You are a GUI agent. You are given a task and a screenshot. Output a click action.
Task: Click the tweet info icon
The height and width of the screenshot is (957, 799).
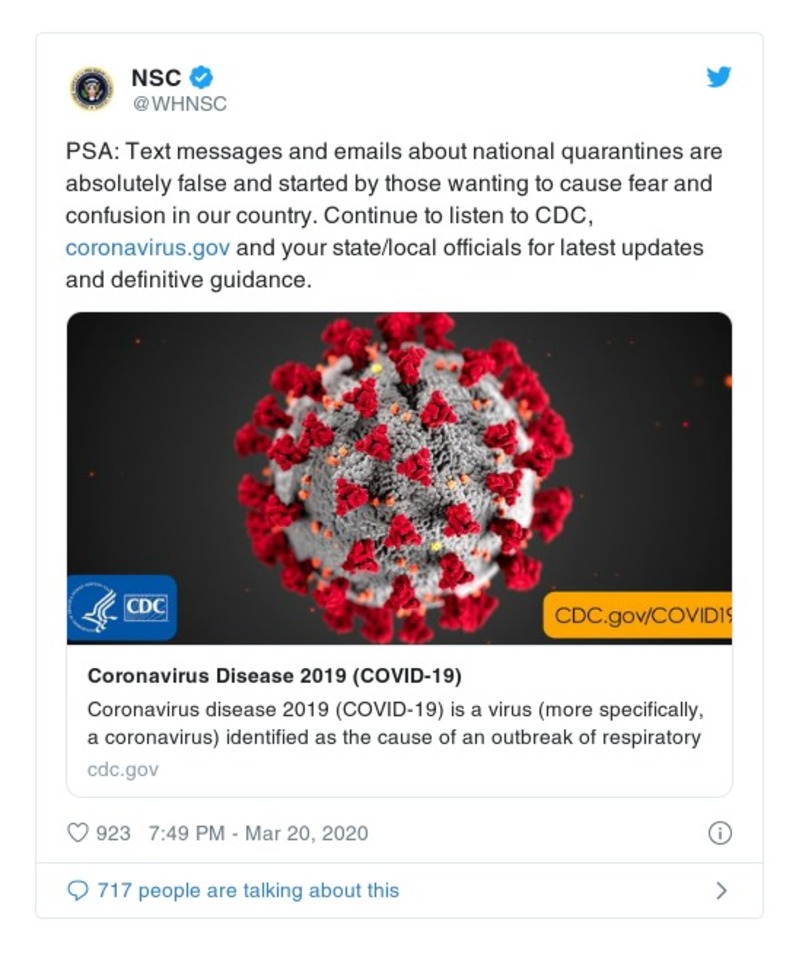click(x=719, y=833)
